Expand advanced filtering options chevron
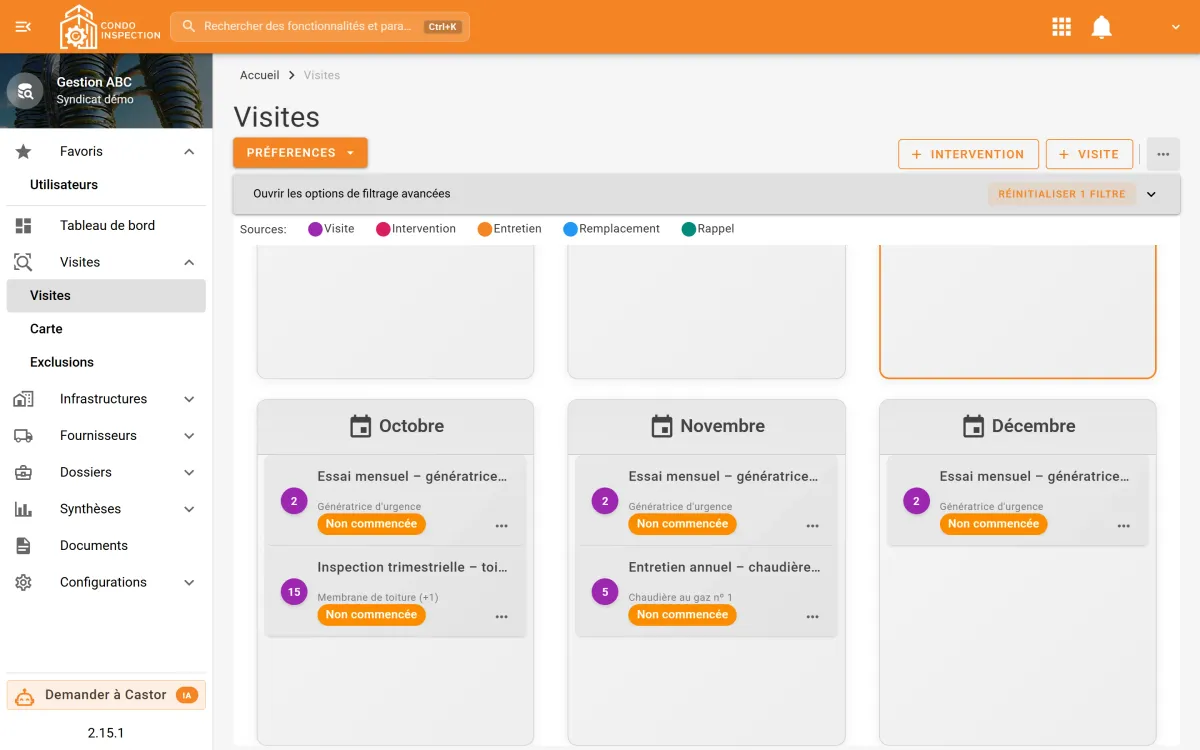The height and width of the screenshot is (750, 1200). pyautogui.click(x=1151, y=194)
